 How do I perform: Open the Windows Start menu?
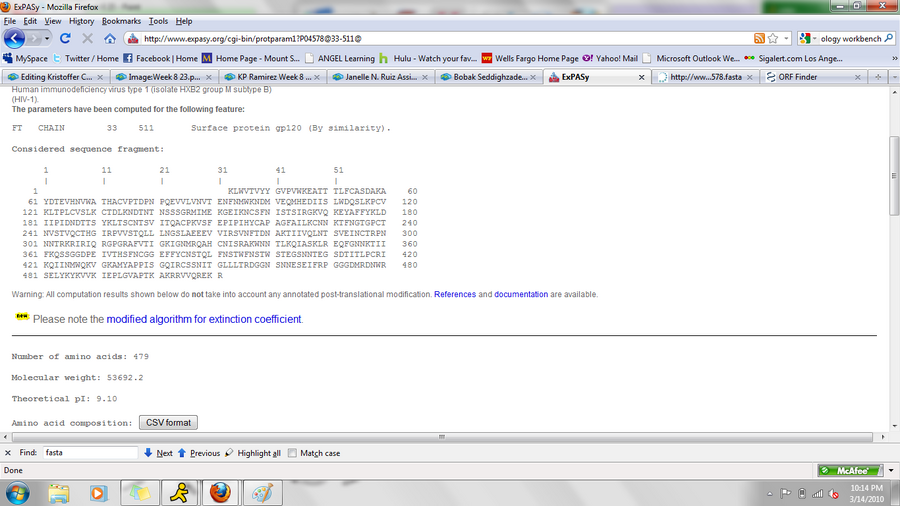pos(18,492)
